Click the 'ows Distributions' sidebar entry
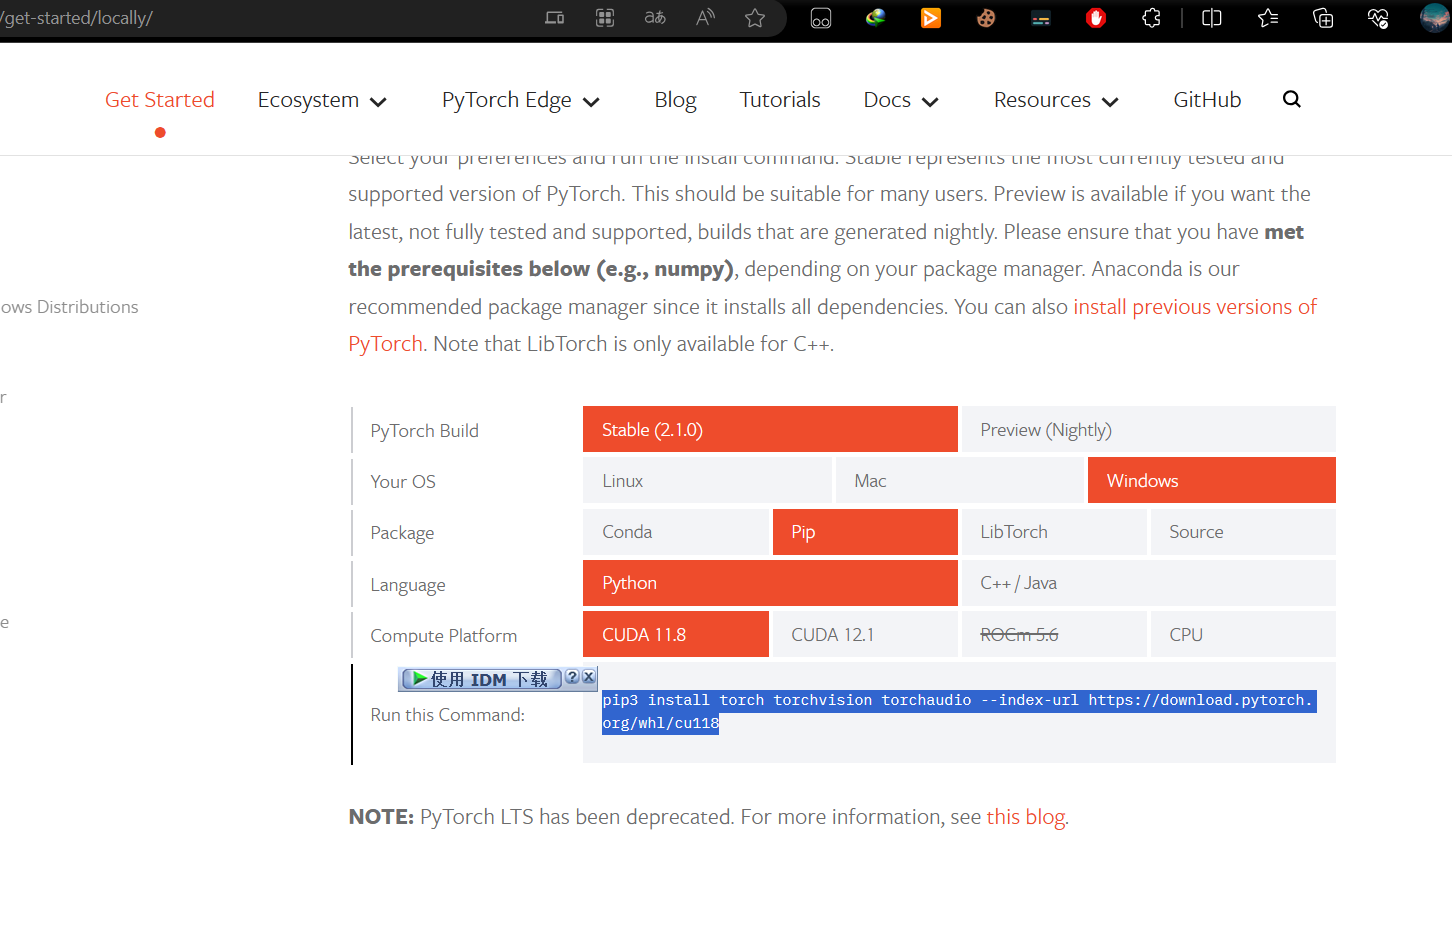Screen dimensions: 1452x952 pyautogui.click(x=69, y=307)
